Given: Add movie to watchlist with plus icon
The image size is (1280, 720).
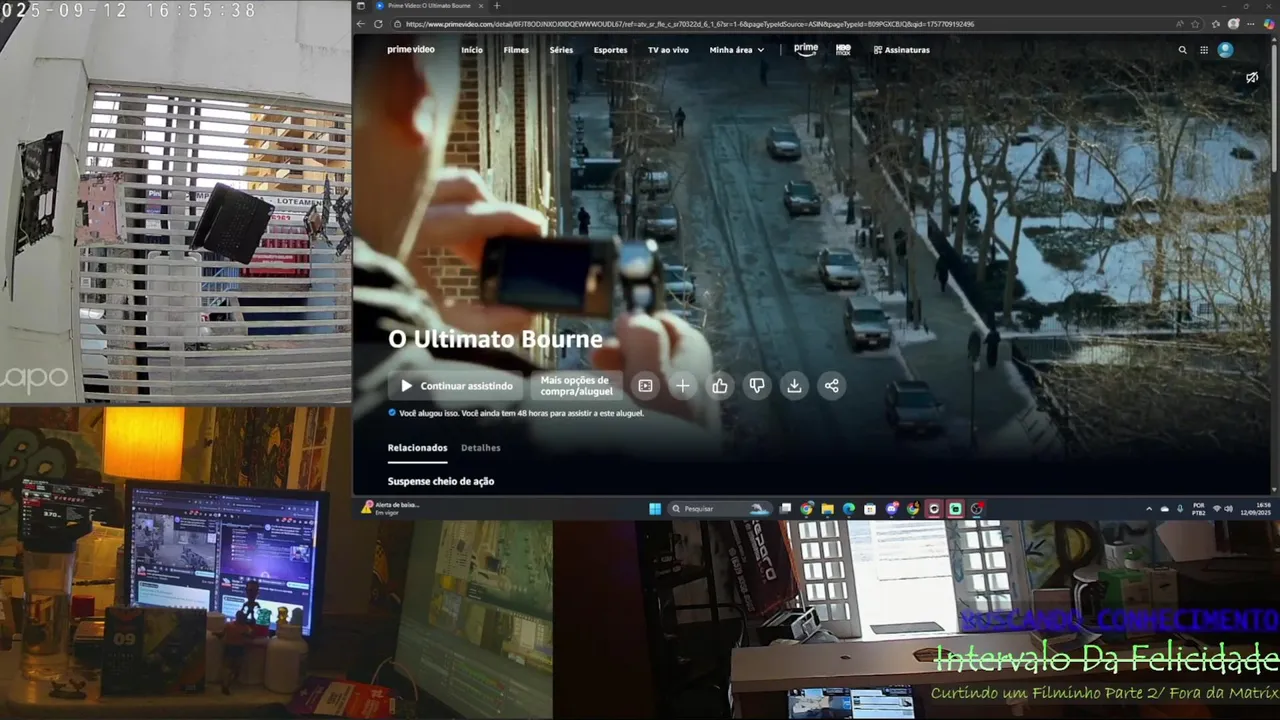Looking at the screenshot, I should [682, 386].
